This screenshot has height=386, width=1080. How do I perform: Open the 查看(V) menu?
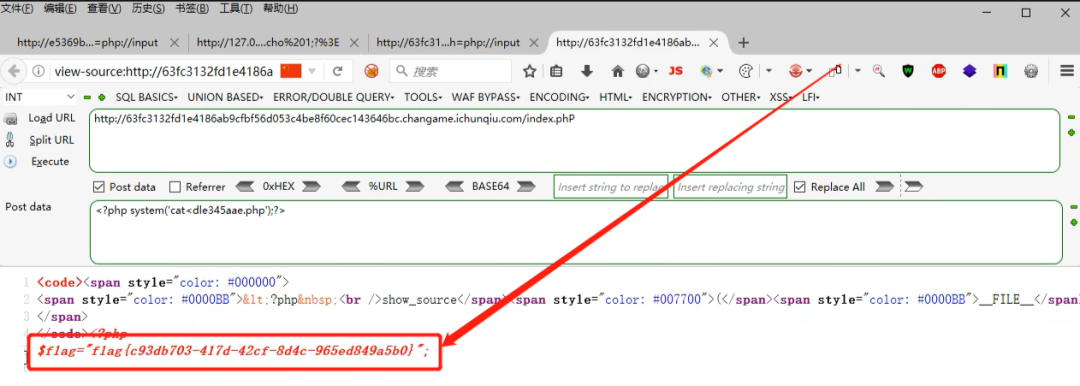(x=104, y=8)
